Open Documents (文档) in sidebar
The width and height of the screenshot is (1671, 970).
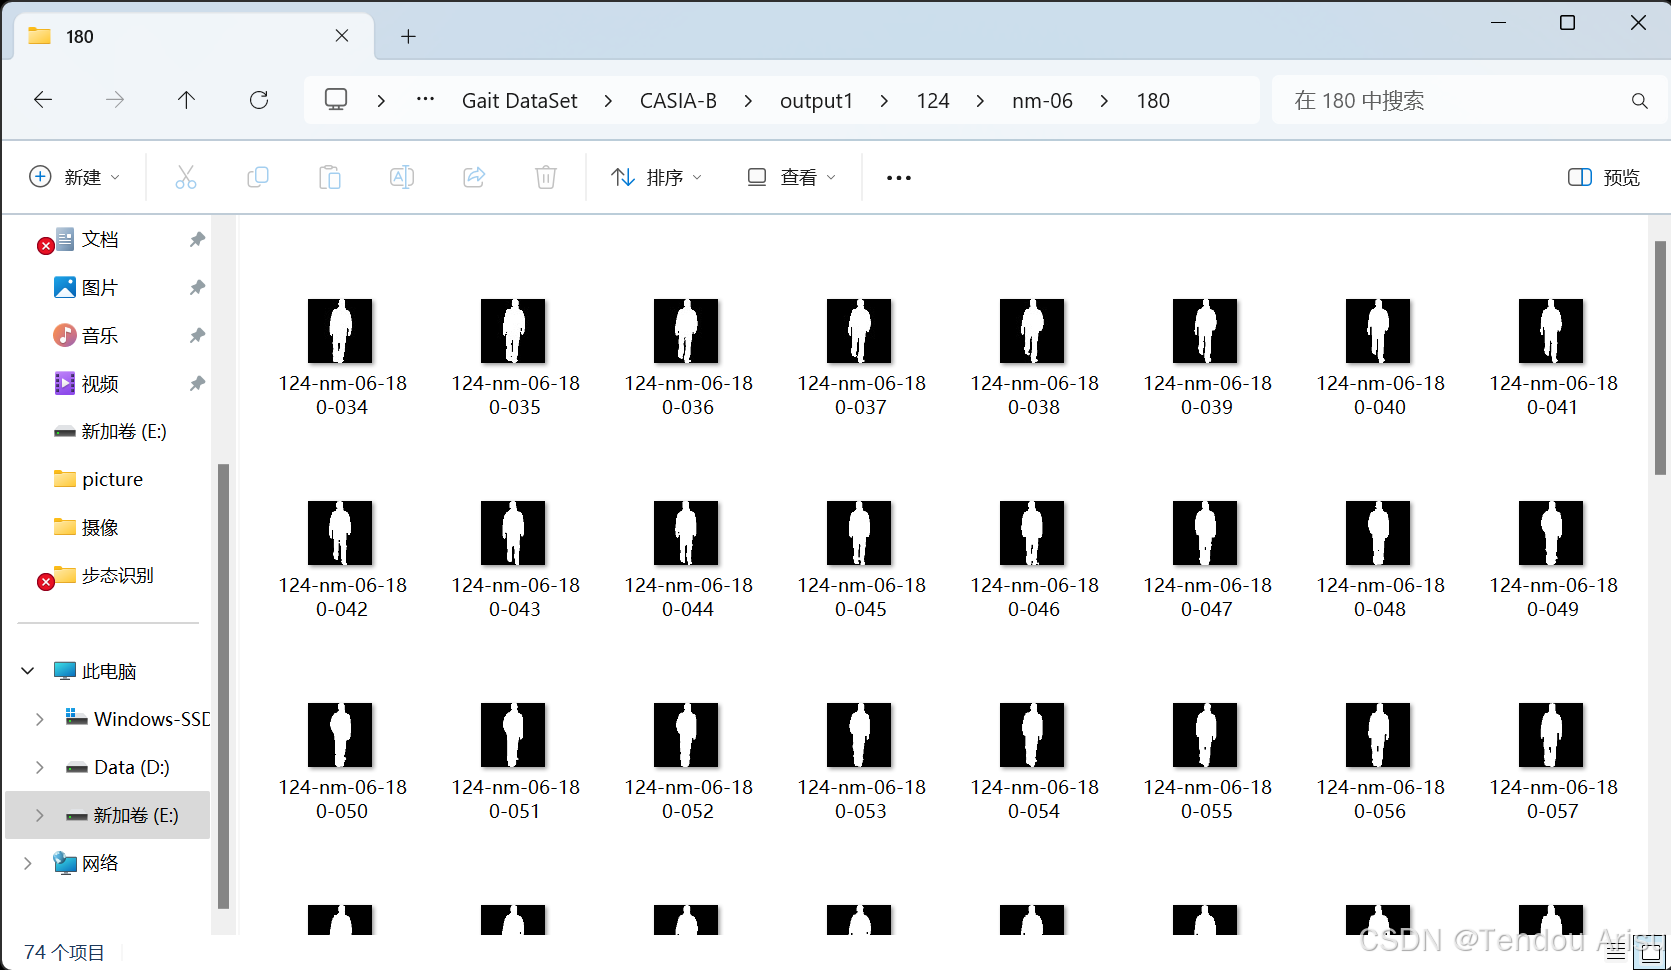pyautogui.click(x=100, y=239)
